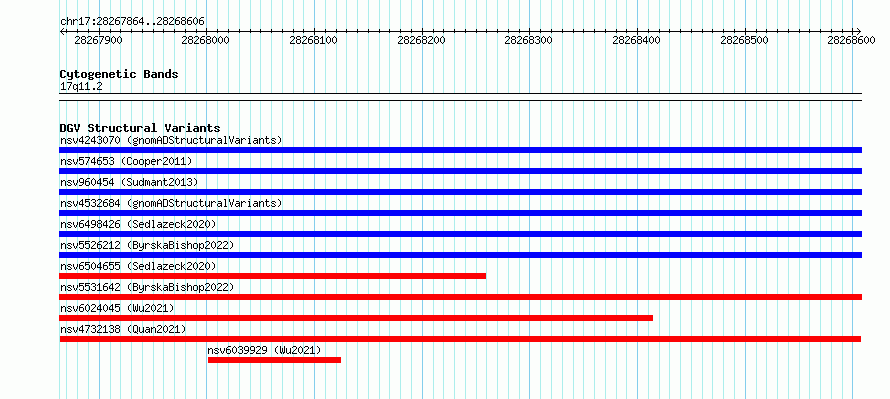The width and height of the screenshot is (890, 399).
Task: Click the blue bar for nsv960454
Action: [460, 192]
